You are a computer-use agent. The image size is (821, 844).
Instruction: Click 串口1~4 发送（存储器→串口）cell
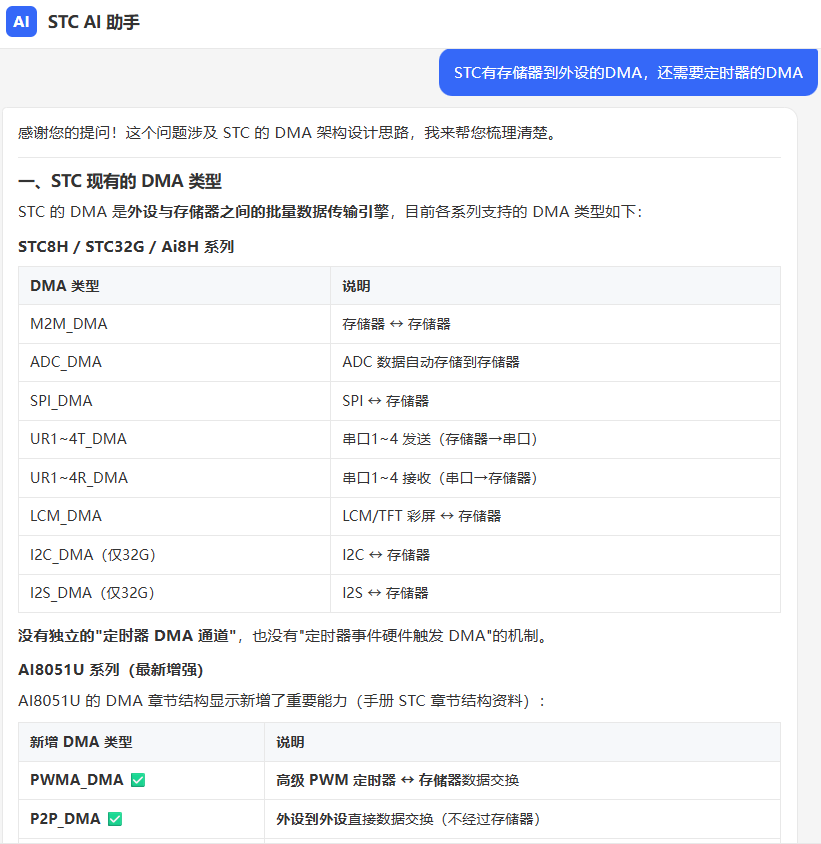pyautogui.click(x=556, y=439)
